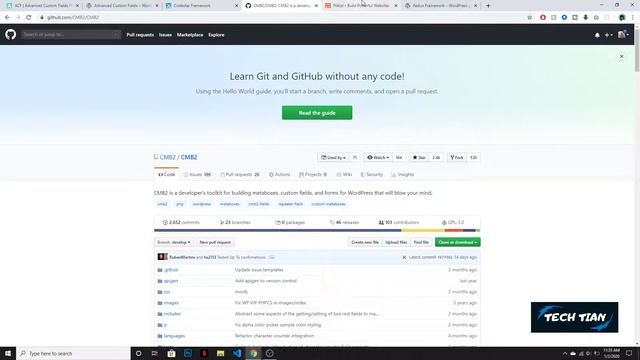Open the apigen folder
The image size is (640, 360).
[171, 281]
